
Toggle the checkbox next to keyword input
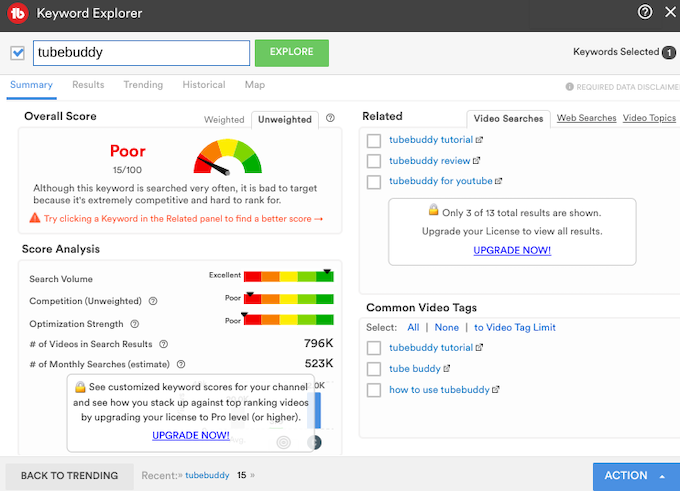17,53
